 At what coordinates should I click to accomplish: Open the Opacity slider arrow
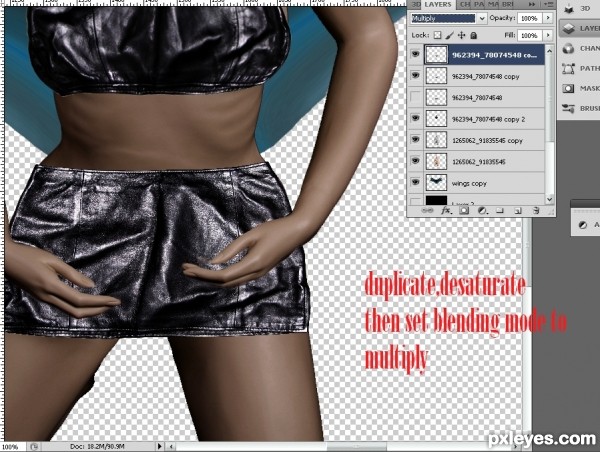(x=548, y=18)
